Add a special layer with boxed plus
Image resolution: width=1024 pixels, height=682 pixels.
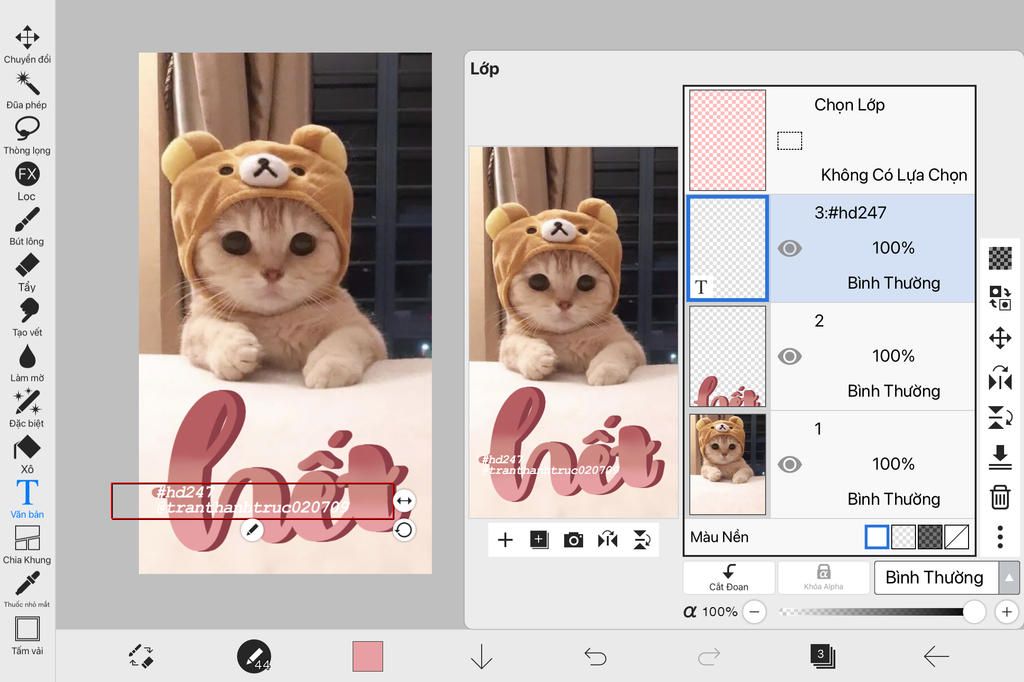(539, 540)
